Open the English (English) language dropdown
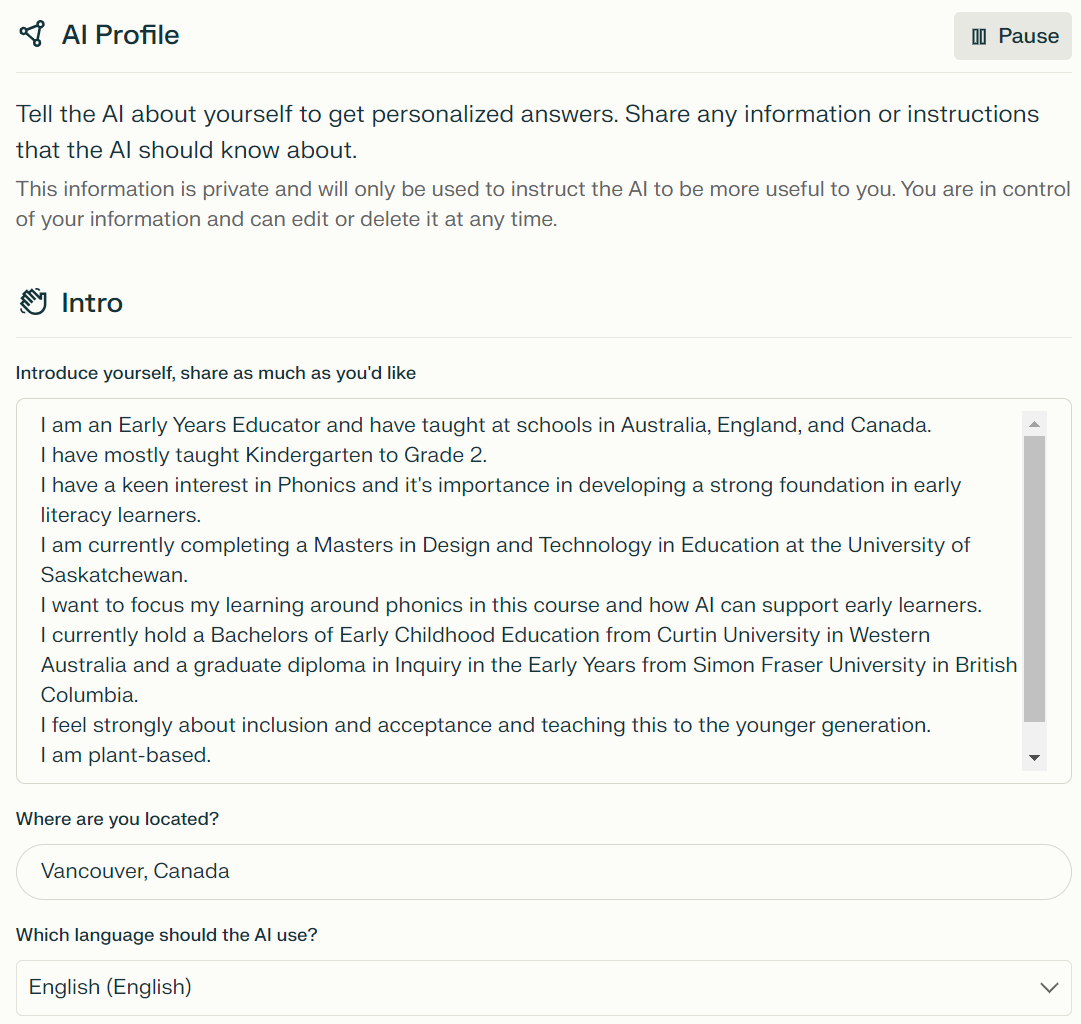Screen dimensions: 1081x1024 543,987
